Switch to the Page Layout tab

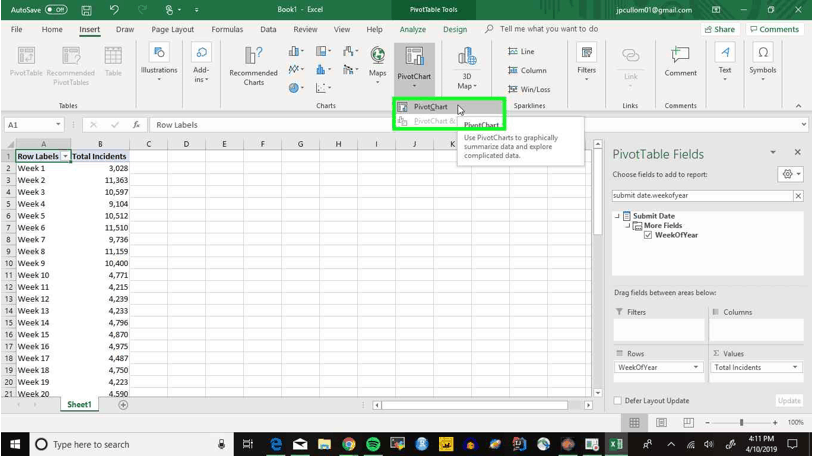[x=172, y=30]
